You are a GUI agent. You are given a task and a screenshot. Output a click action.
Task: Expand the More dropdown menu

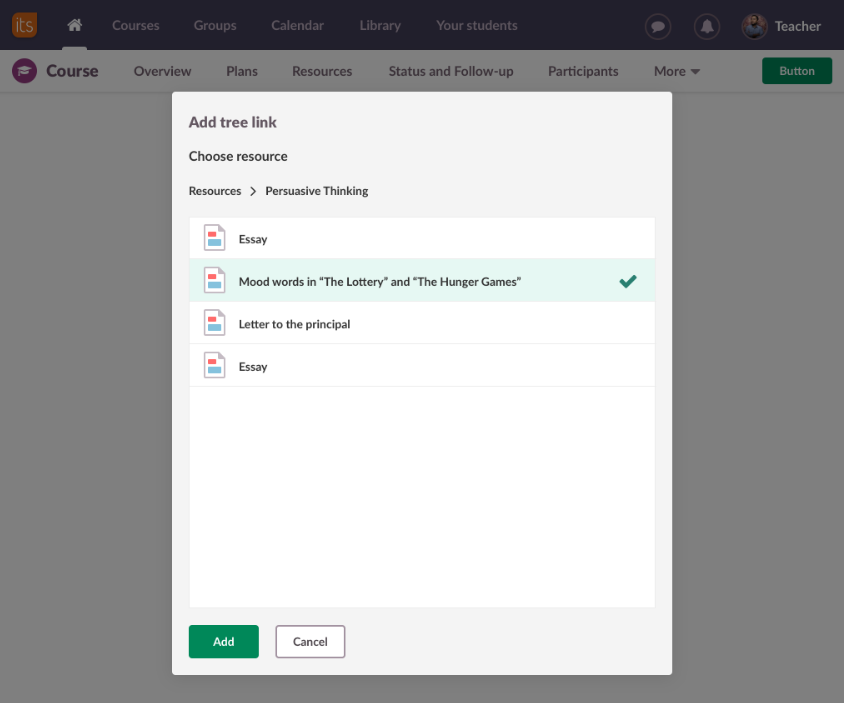click(x=676, y=71)
